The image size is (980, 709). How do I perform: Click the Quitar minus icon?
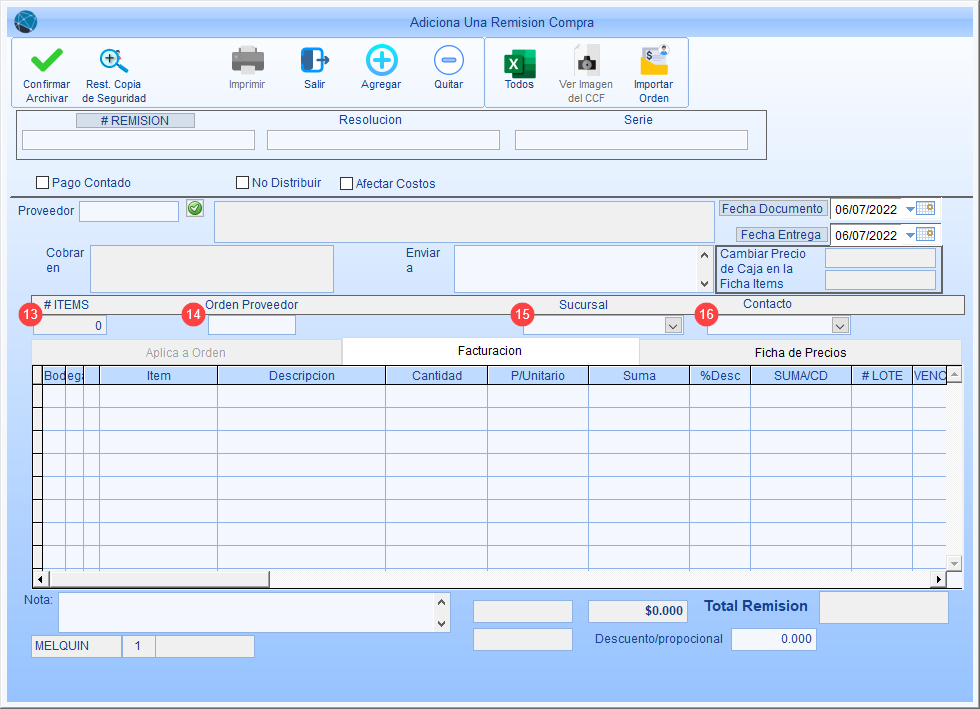click(449, 61)
